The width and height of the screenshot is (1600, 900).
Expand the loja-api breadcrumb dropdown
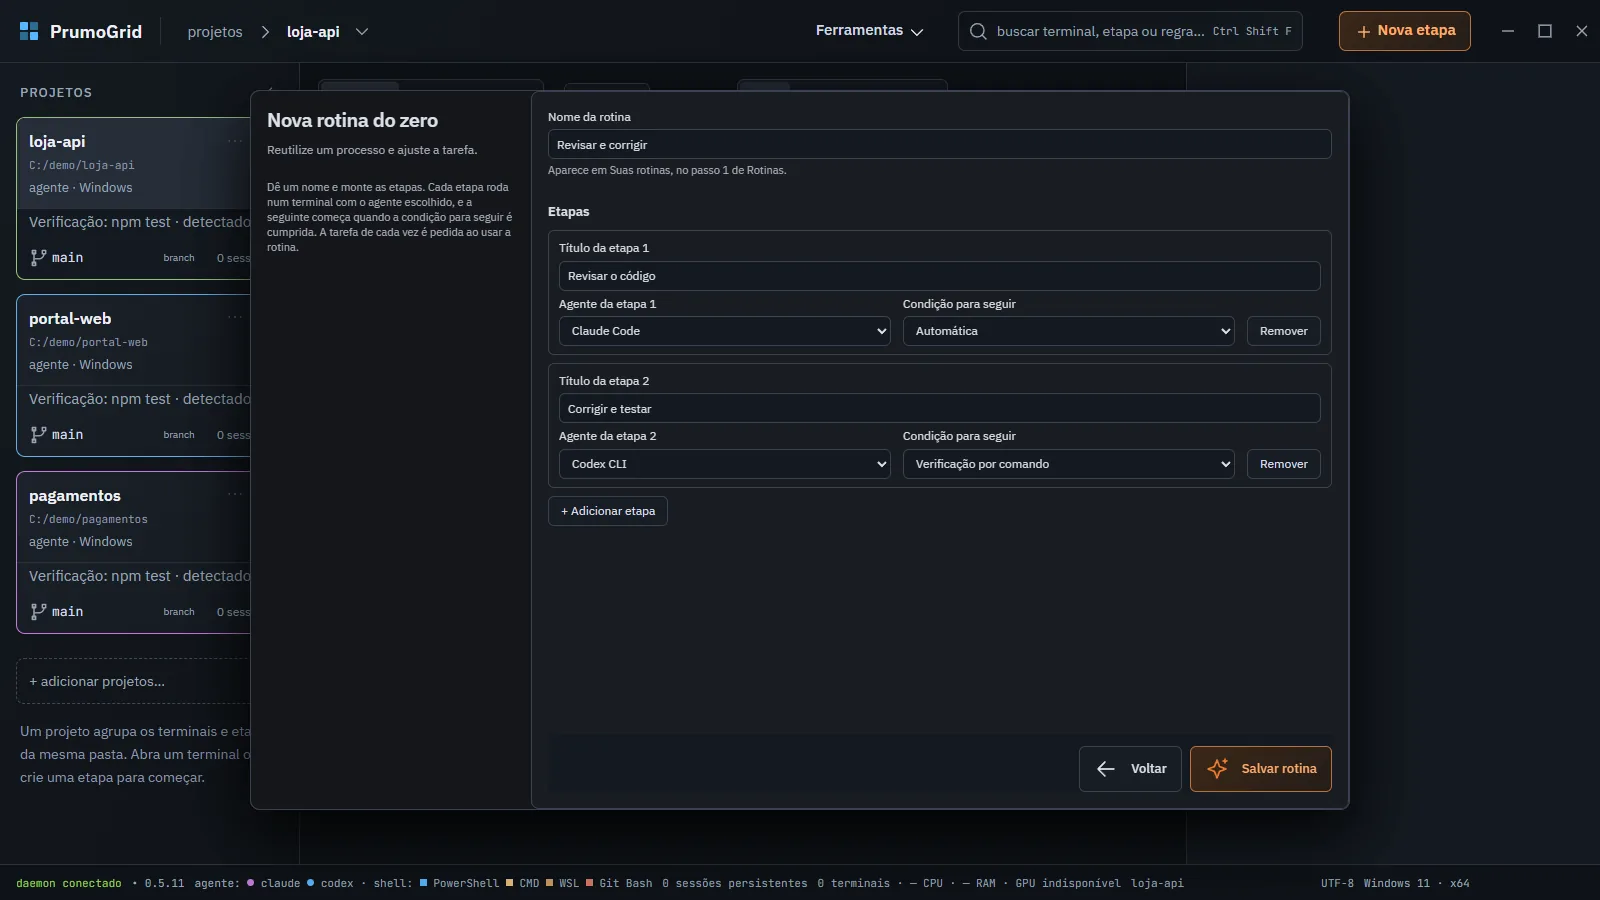click(x=362, y=32)
